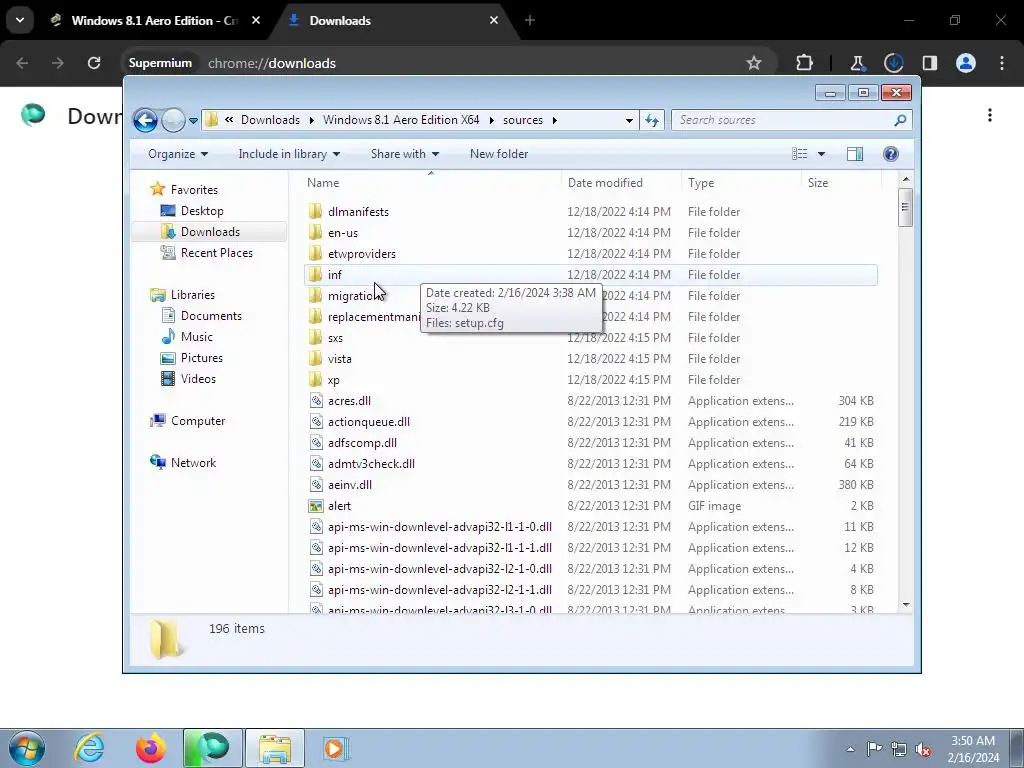Open a new browser tab

[x=530, y=21]
